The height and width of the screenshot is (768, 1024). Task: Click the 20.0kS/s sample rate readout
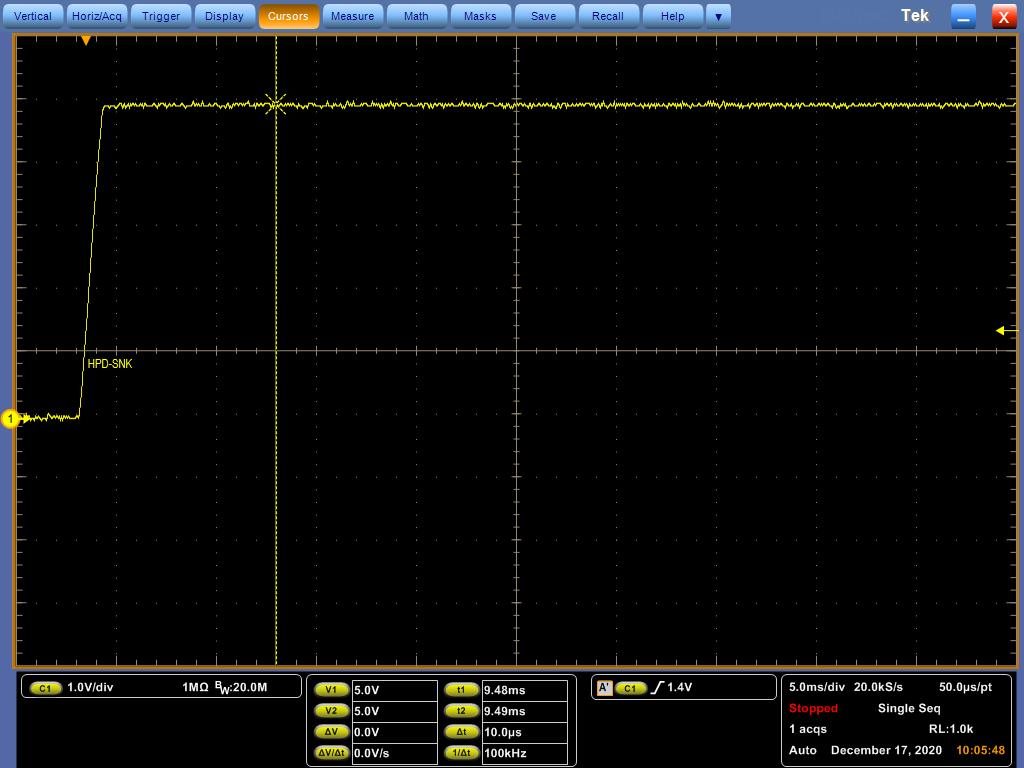click(878, 687)
